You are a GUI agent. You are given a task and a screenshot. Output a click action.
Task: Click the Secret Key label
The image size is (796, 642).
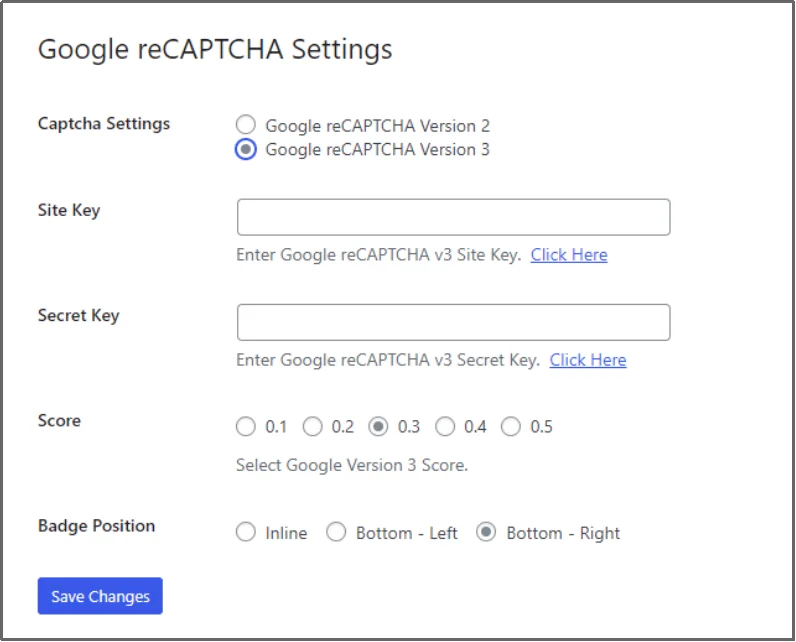coord(79,315)
